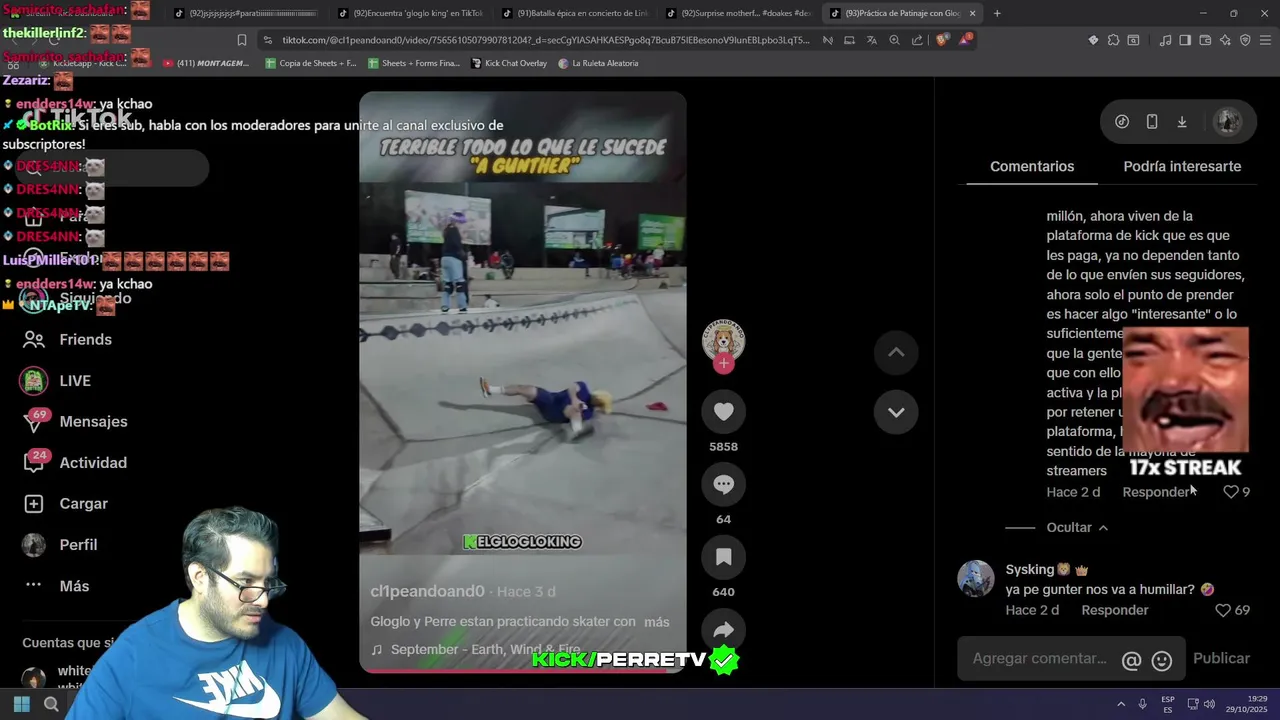Open the Friends sidebar item

pyautogui.click(x=68, y=340)
